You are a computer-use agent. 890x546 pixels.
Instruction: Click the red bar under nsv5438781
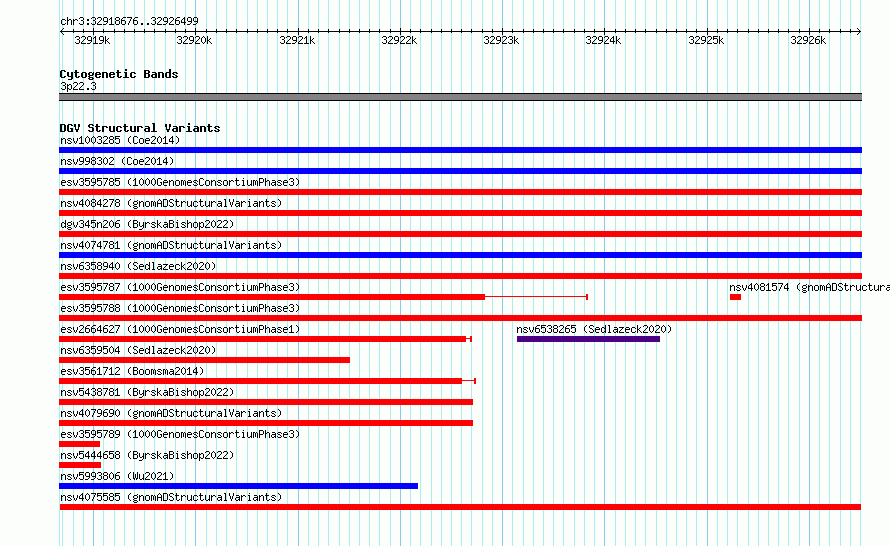pos(266,402)
